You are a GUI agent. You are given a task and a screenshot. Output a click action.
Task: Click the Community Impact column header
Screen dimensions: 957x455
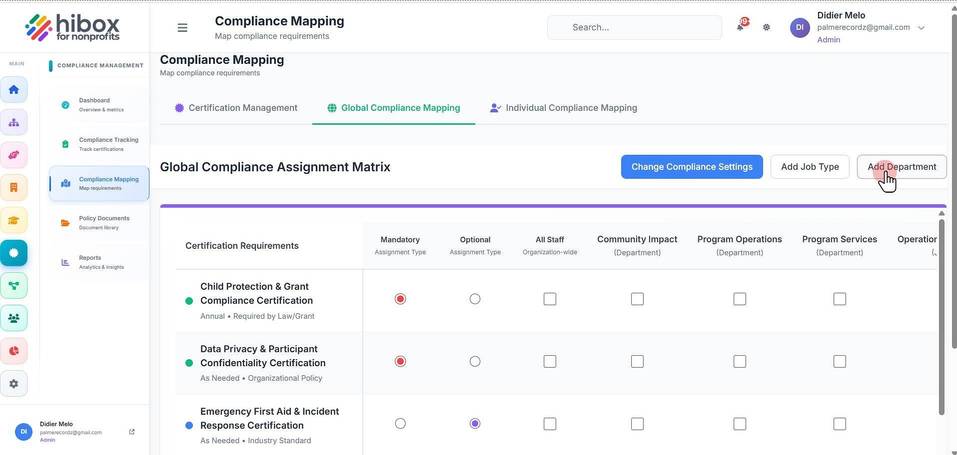(637, 245)
